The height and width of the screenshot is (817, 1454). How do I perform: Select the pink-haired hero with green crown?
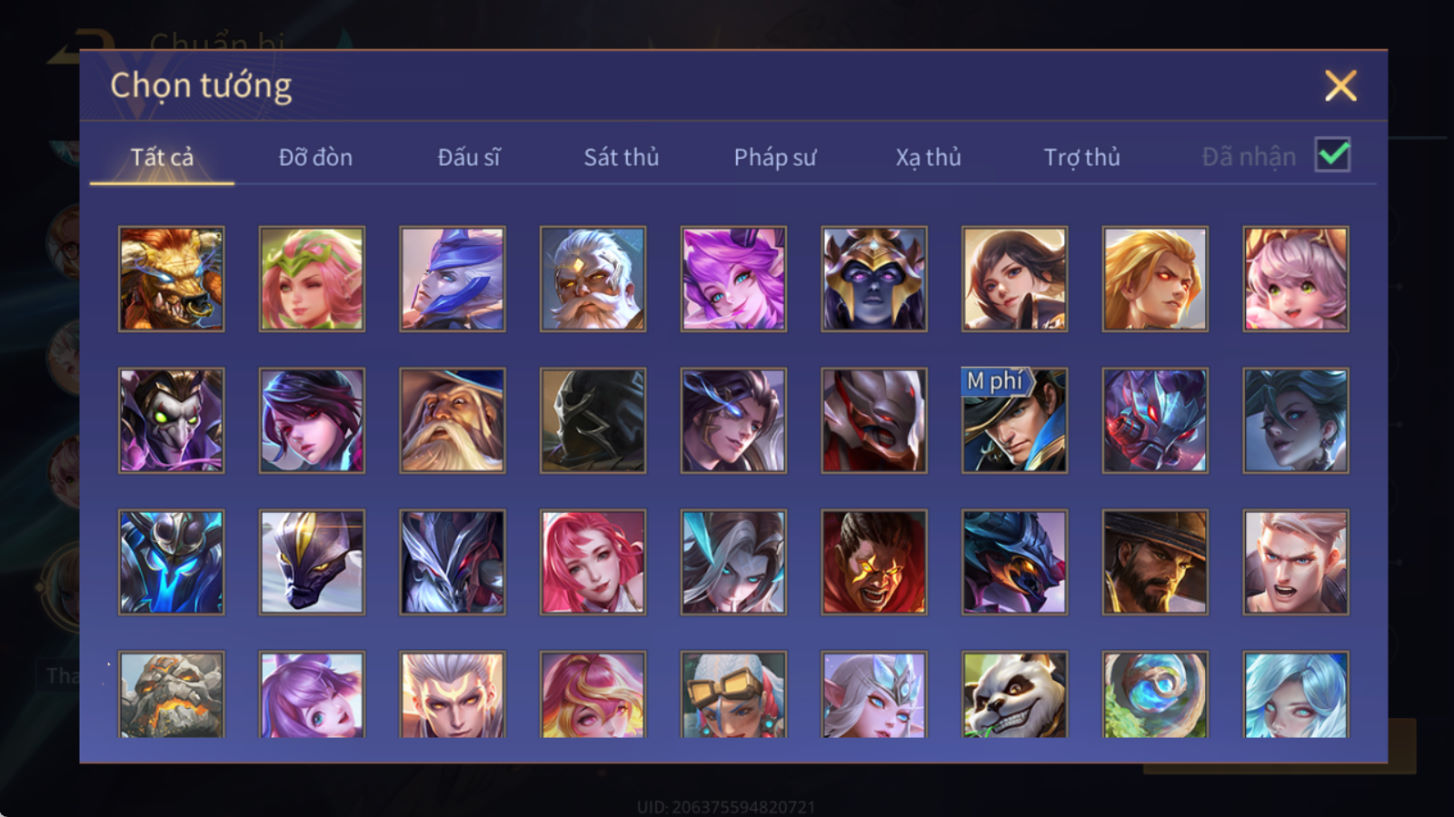pos(312,278)
